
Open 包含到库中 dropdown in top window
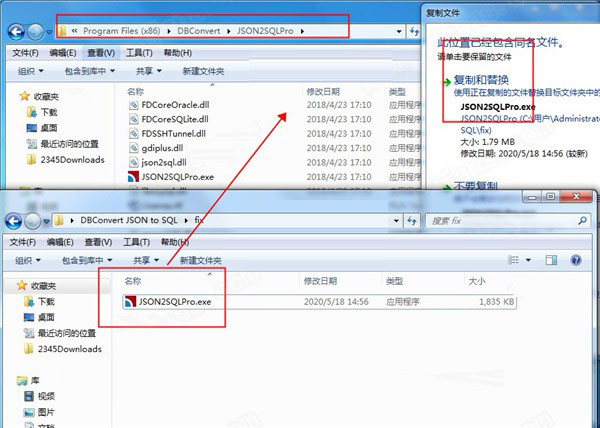(90, 71)
